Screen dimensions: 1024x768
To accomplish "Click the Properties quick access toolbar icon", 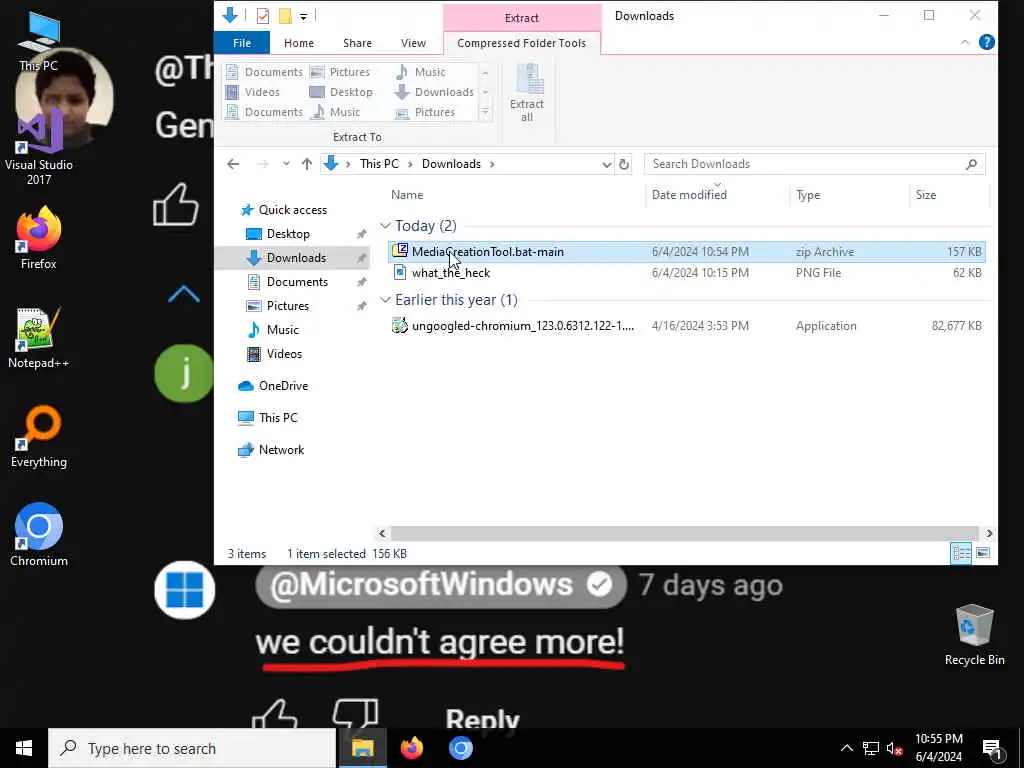I will click(263, 16).
